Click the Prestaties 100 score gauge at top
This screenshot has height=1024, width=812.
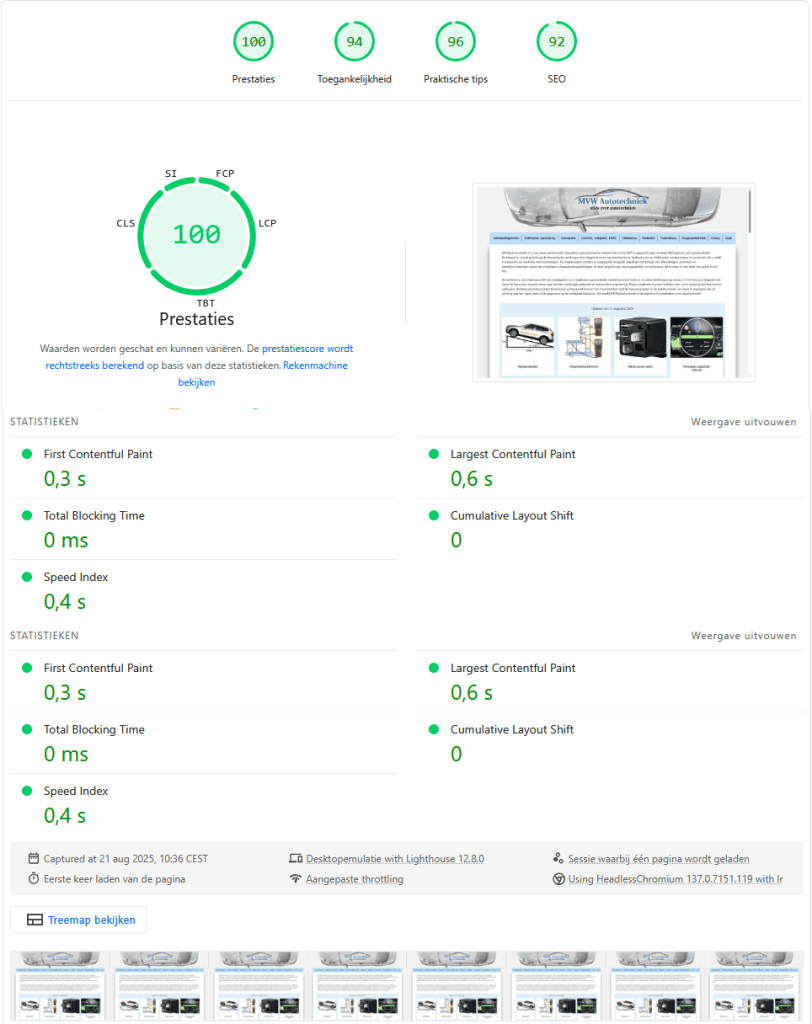coord(253,42)
